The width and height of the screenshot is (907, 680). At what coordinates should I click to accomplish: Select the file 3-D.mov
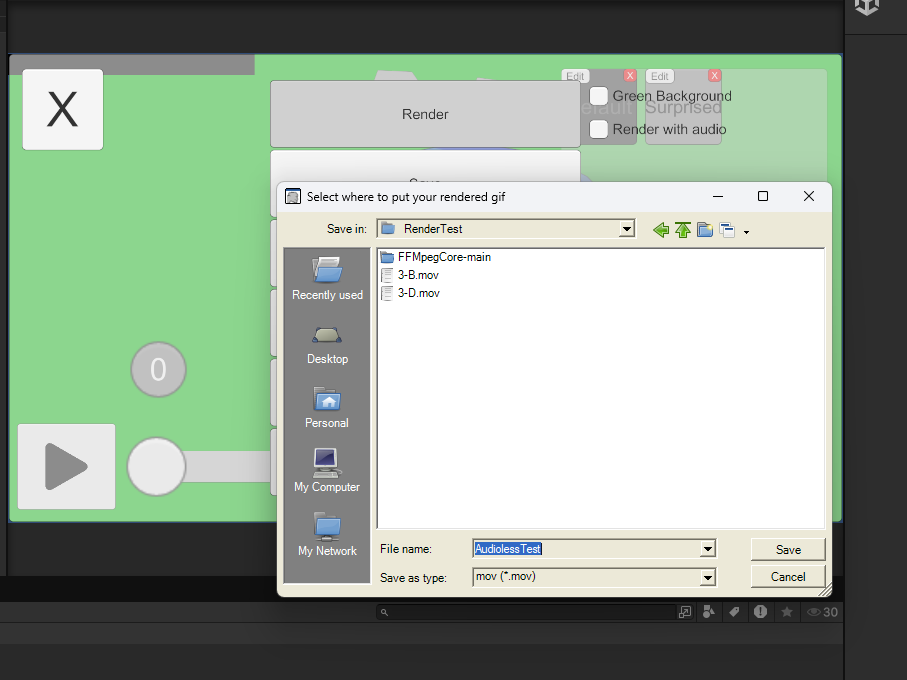click(x=411, y=293)
